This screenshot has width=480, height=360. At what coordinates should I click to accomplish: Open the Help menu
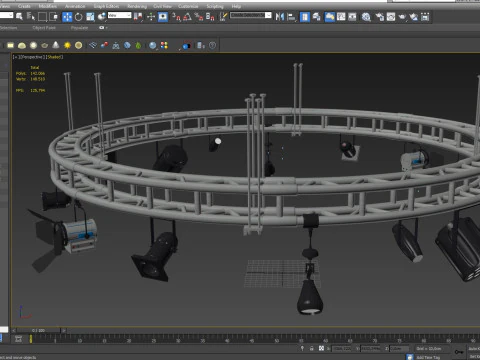click(x=236, y=6)
